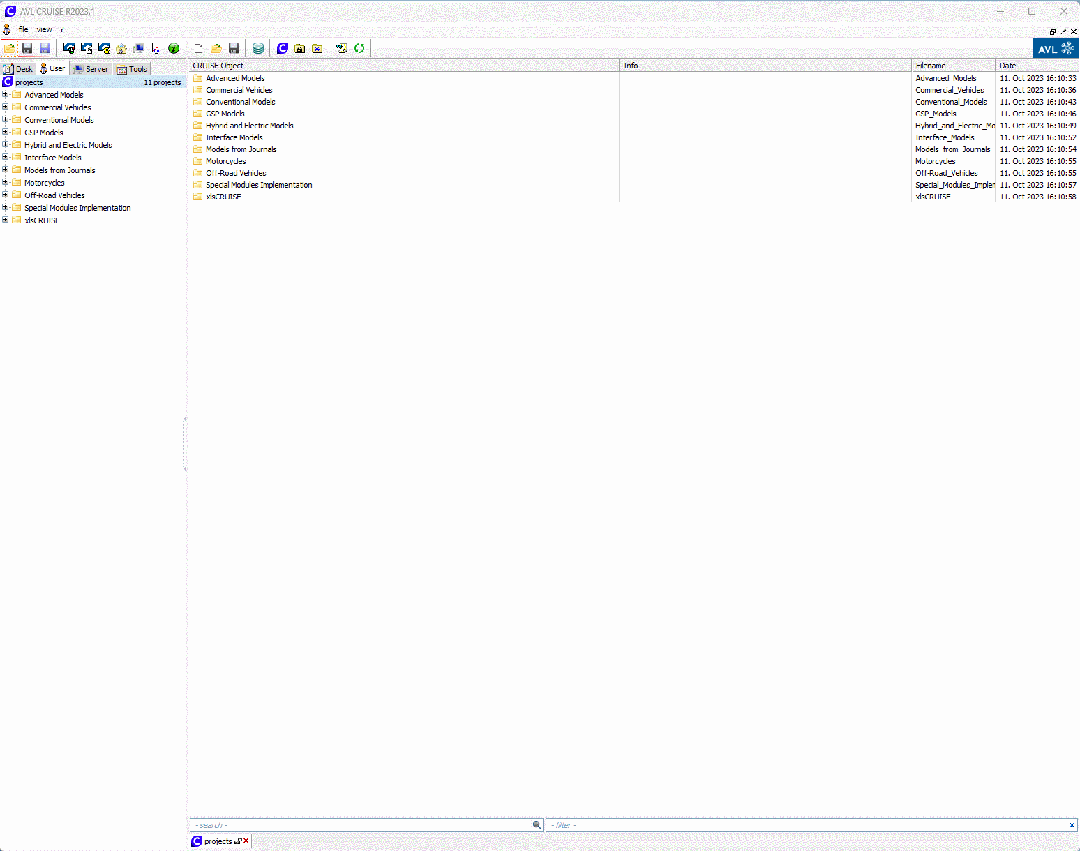Click the computer monitor toolbar icon

click(138, 48)
